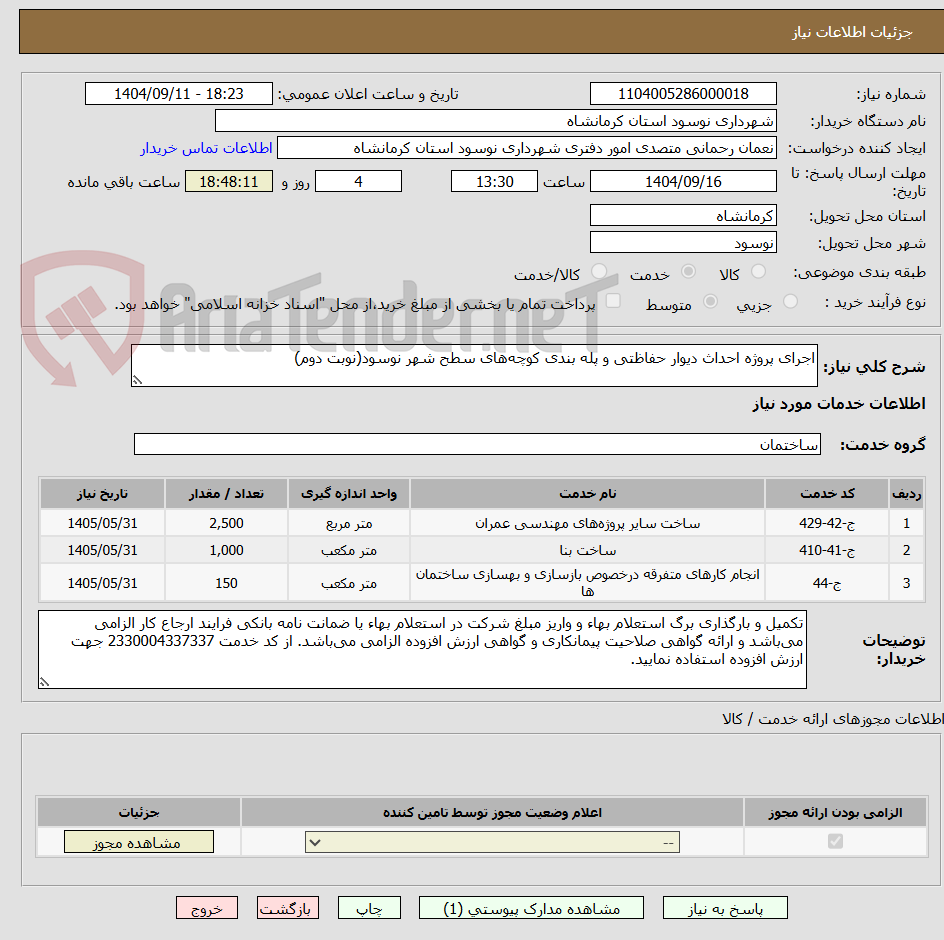
Task: Select the خدمت radio button
Action: (688, 270)
